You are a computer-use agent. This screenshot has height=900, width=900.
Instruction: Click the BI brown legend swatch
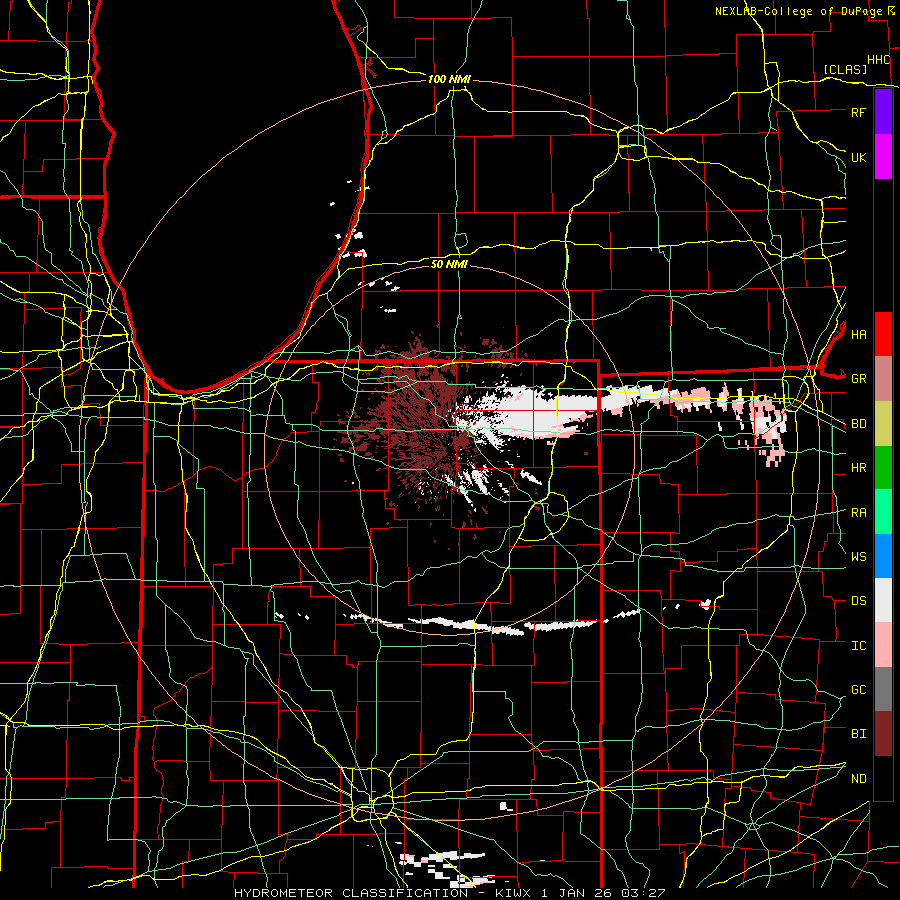coord(883,734)
